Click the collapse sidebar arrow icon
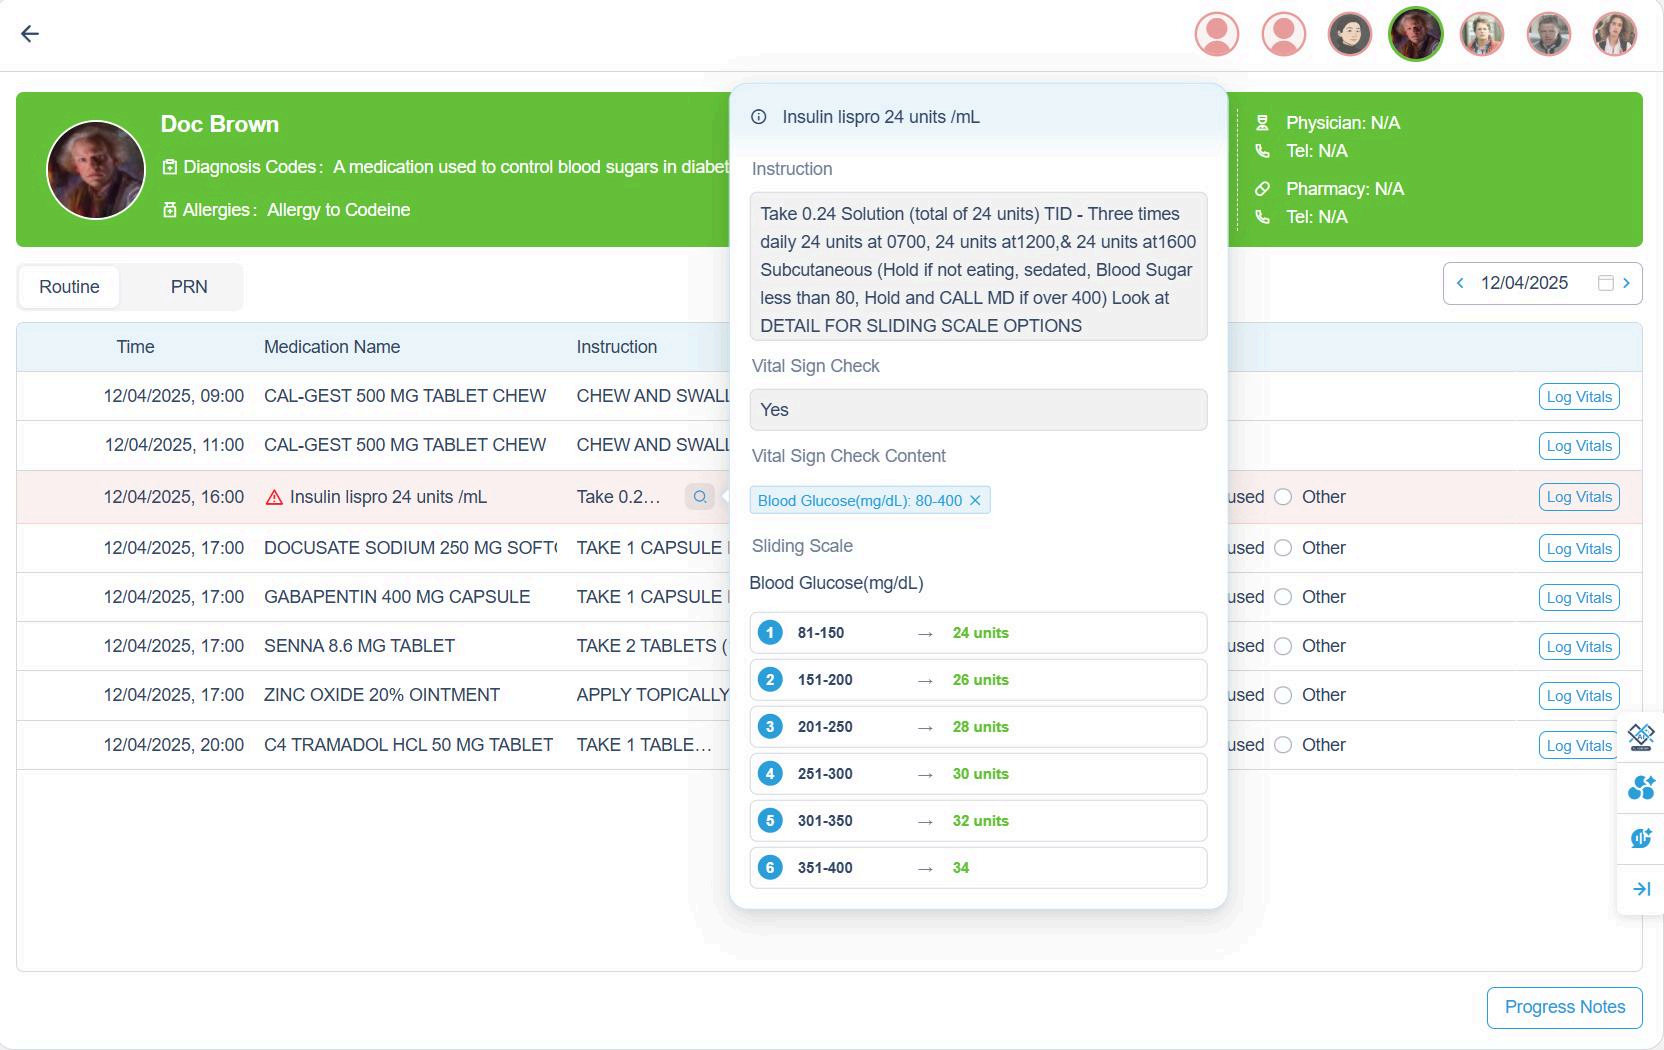This screenshot has width=1664, height=1050. pyautogui.click(x=1641, y=889)
